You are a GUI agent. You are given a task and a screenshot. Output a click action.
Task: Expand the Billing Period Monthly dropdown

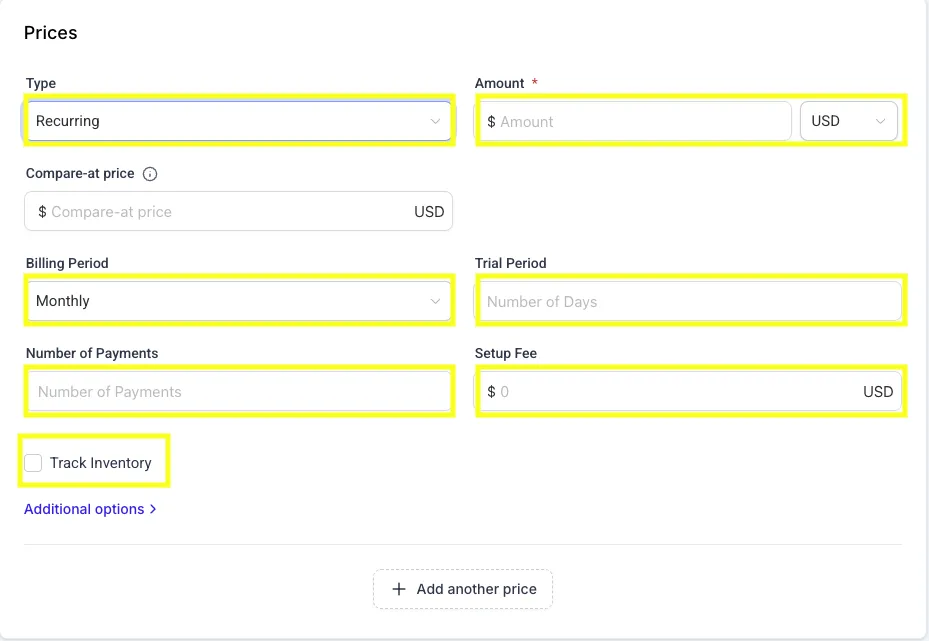click(238, 301)
